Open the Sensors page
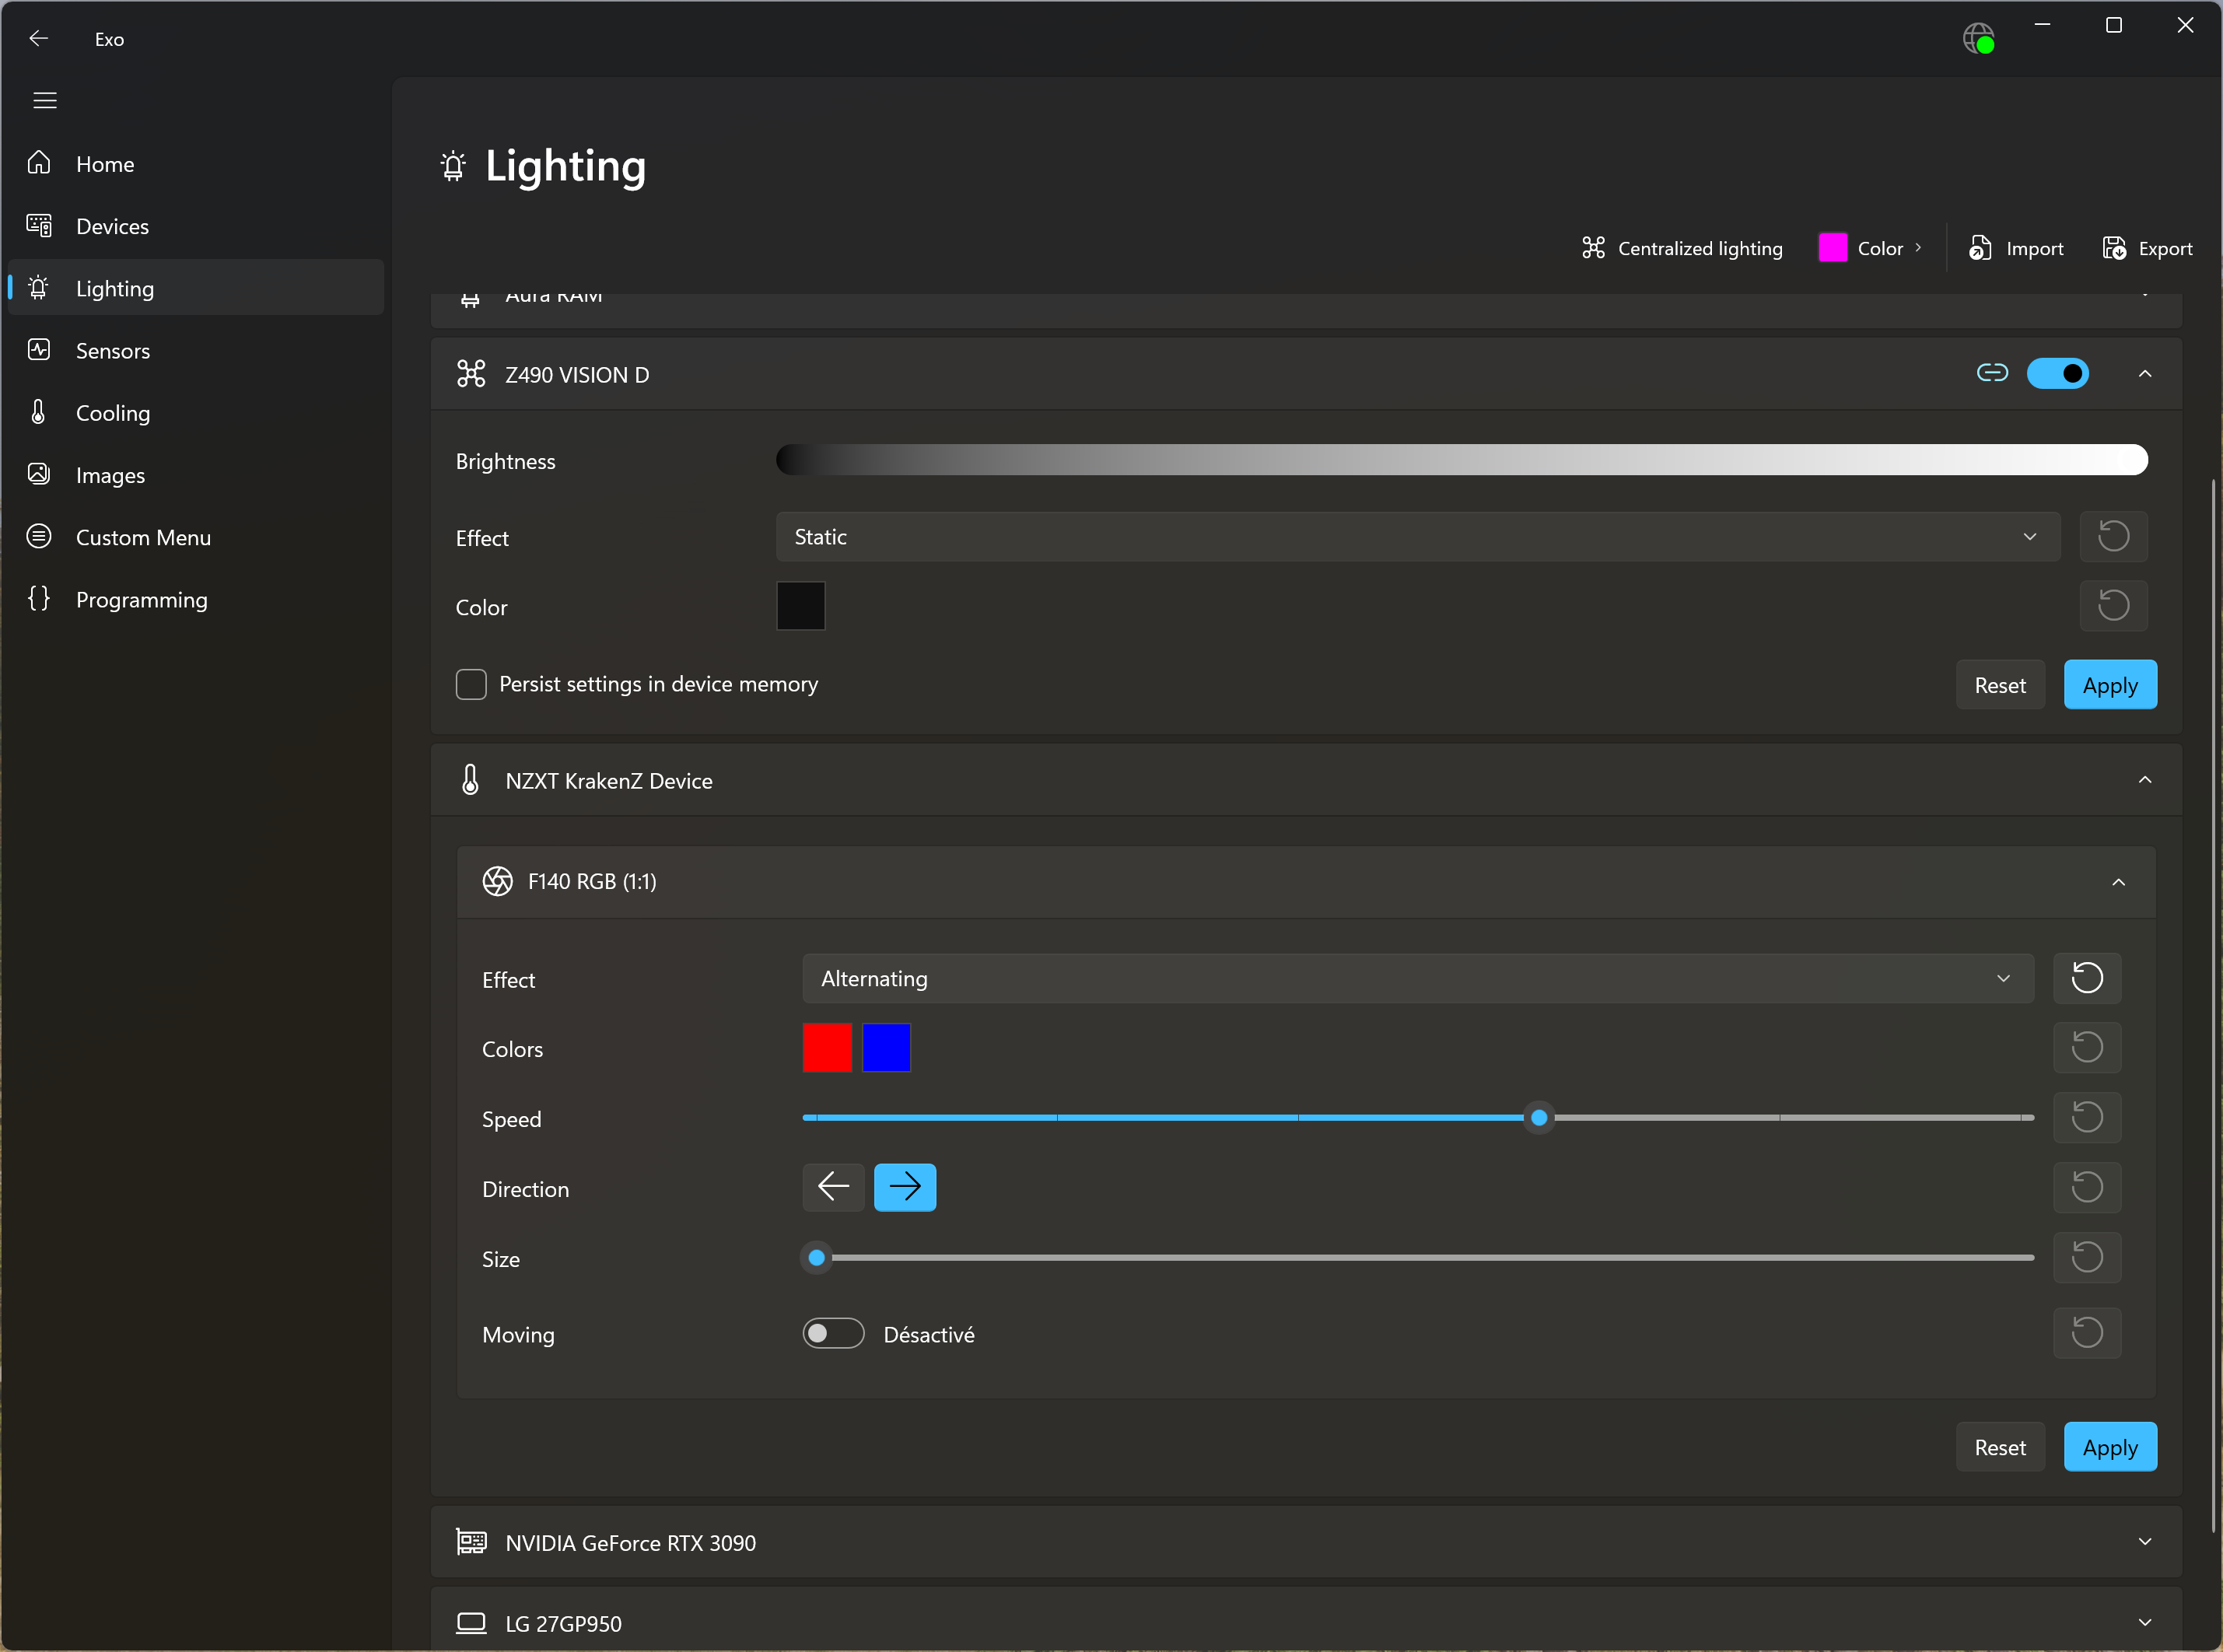This screenshot has height=1652, width=2223. coord(112,351)
